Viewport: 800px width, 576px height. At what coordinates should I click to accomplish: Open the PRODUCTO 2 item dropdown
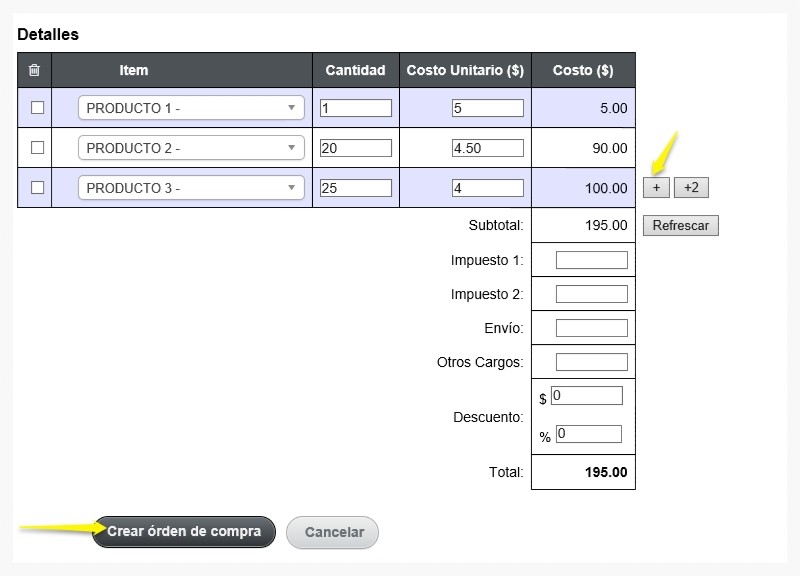click(x=191, y=148)
